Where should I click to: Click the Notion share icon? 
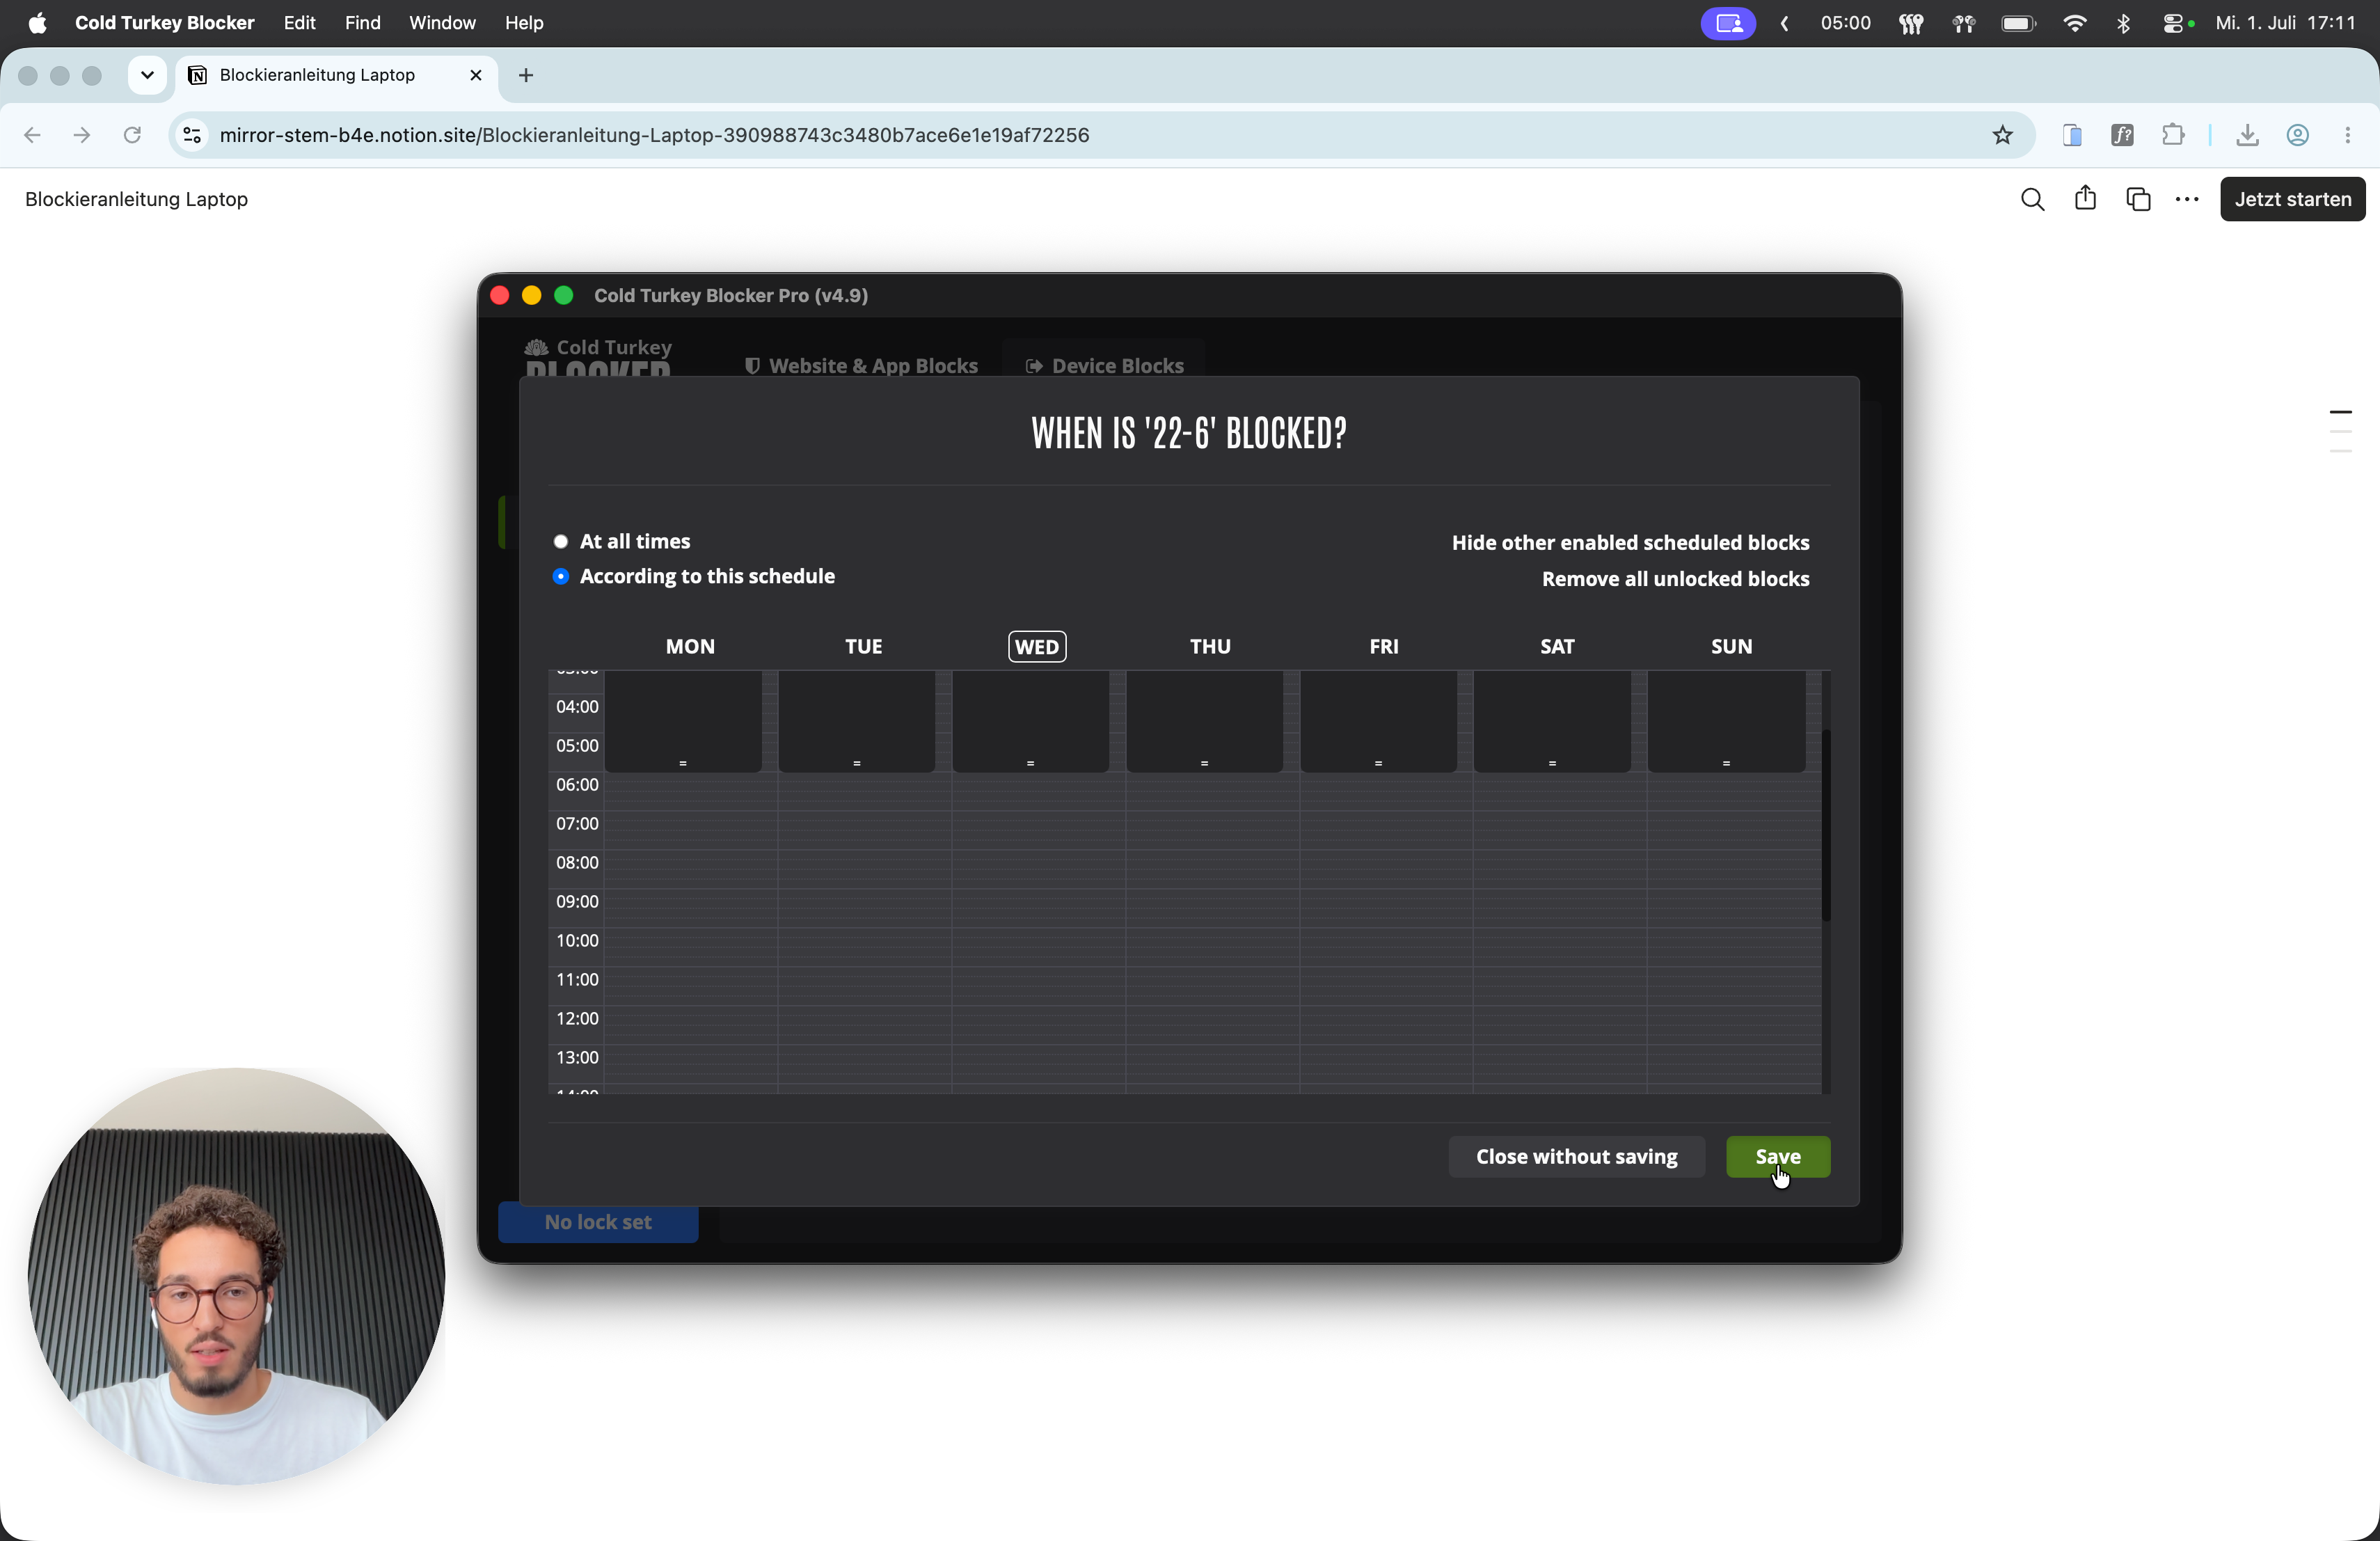[2085, 198]
